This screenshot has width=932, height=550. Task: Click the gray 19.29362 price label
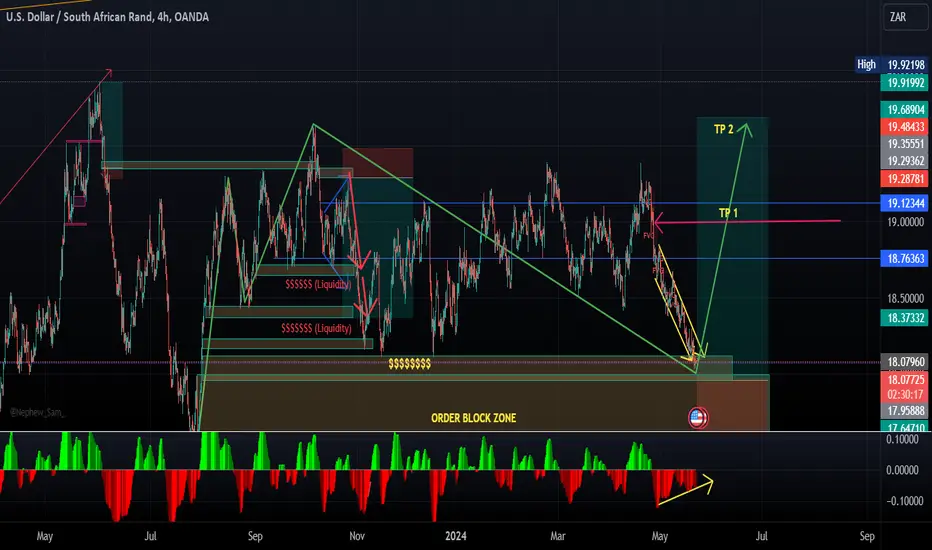click(x=905, y=161)
